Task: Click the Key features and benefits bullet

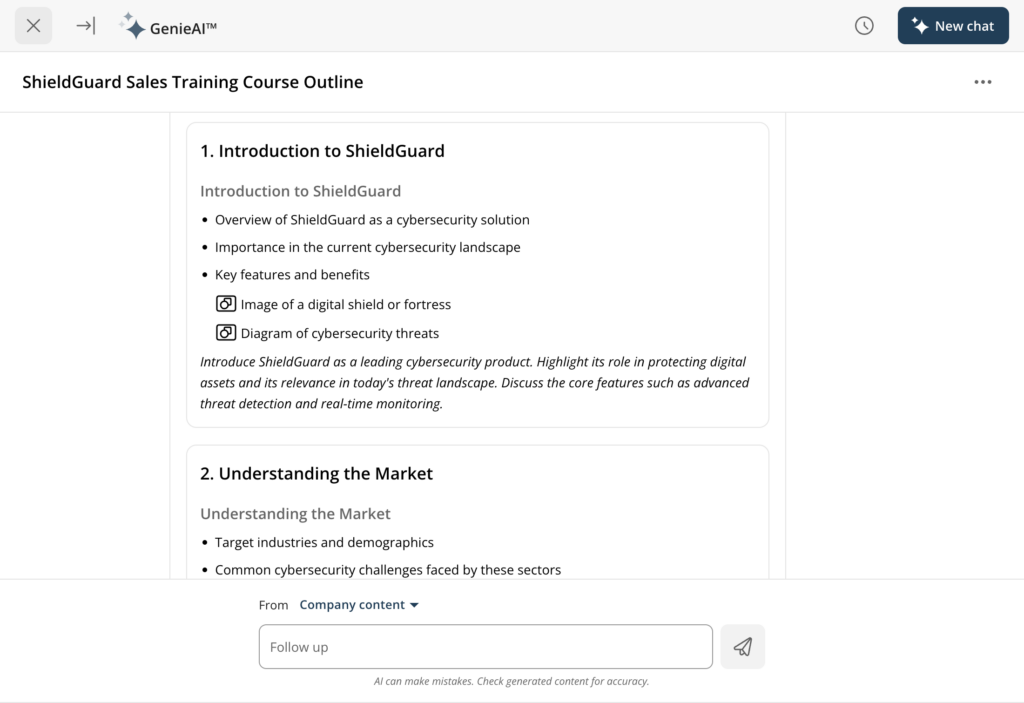Action: click(x=292, y=275)
